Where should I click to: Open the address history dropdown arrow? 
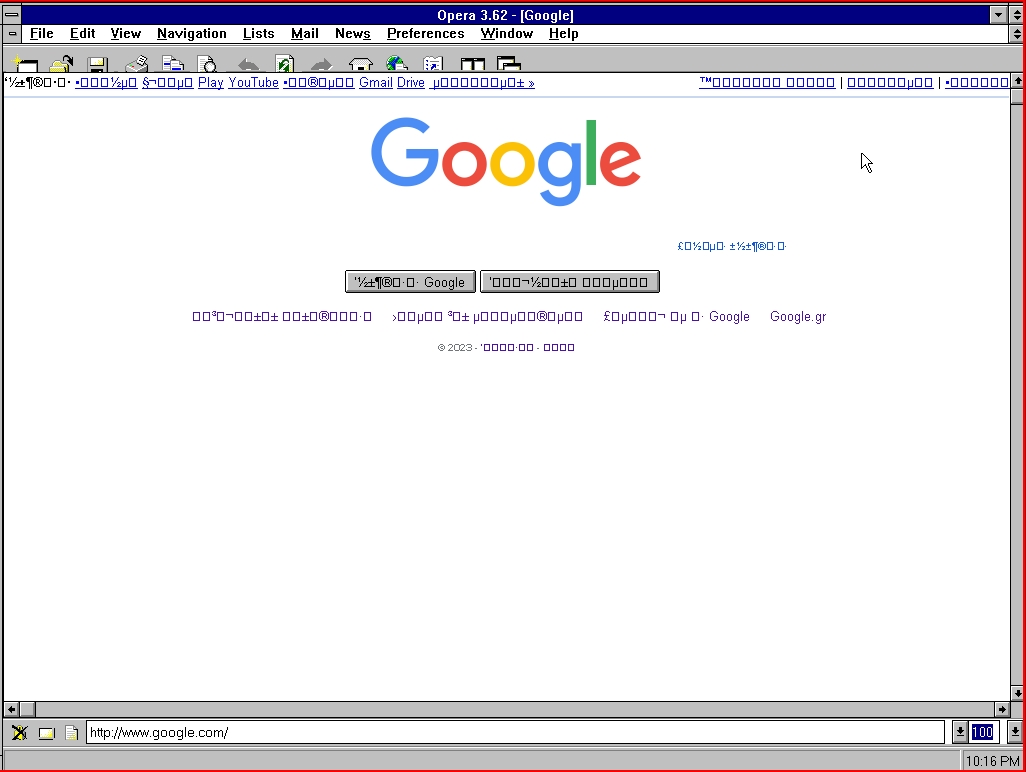tap(959, 732)
